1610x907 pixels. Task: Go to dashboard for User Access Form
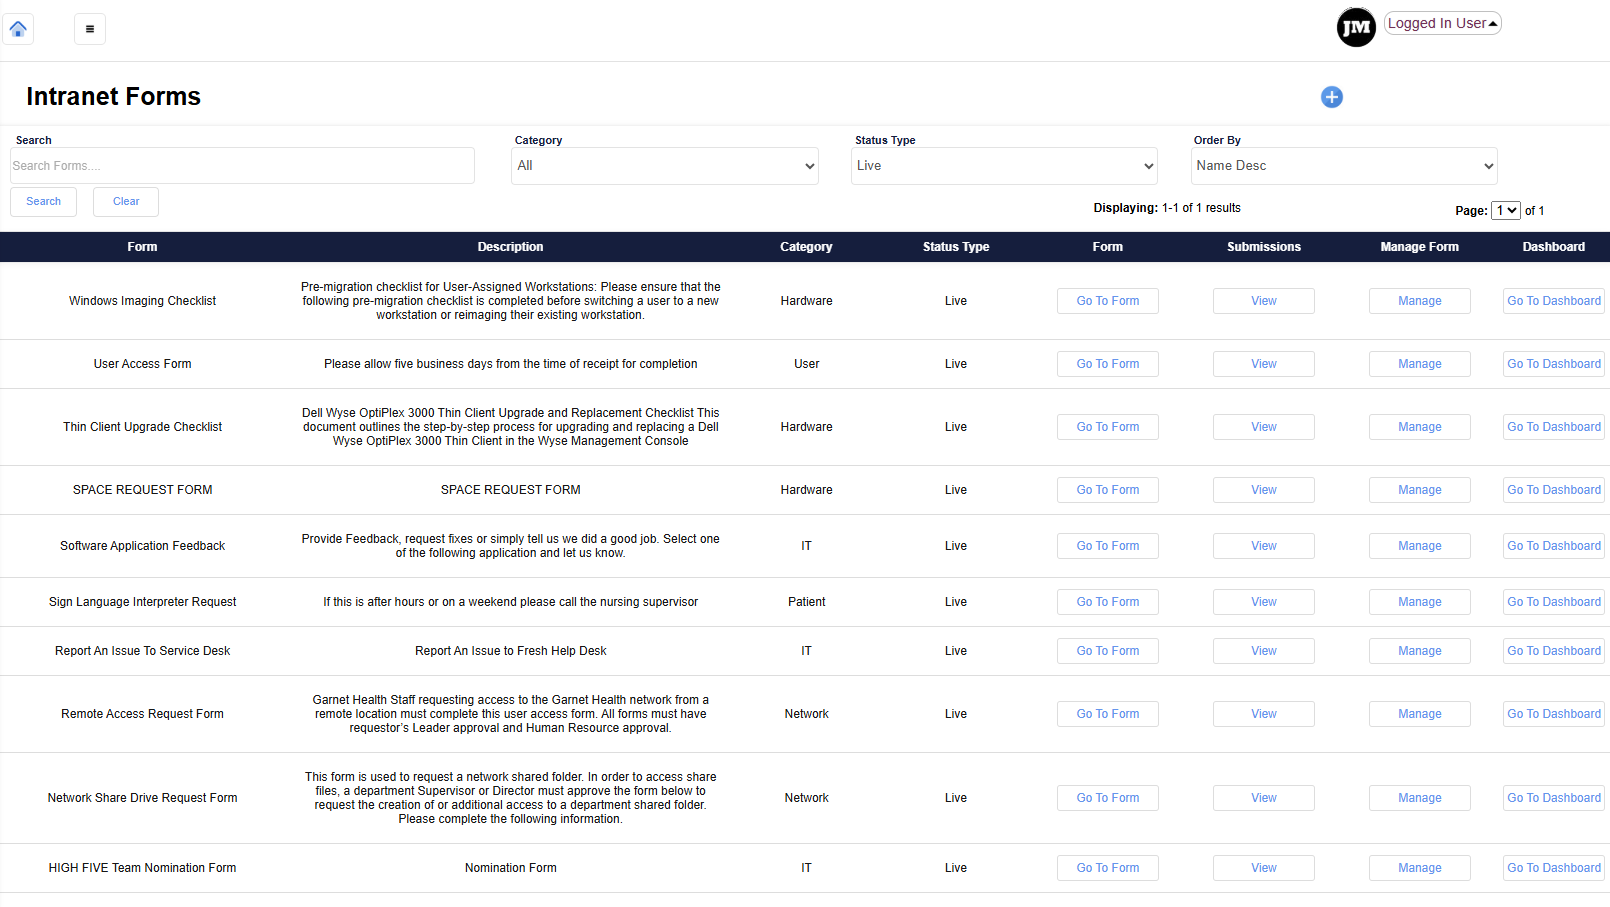click(x=1554, y=364)
